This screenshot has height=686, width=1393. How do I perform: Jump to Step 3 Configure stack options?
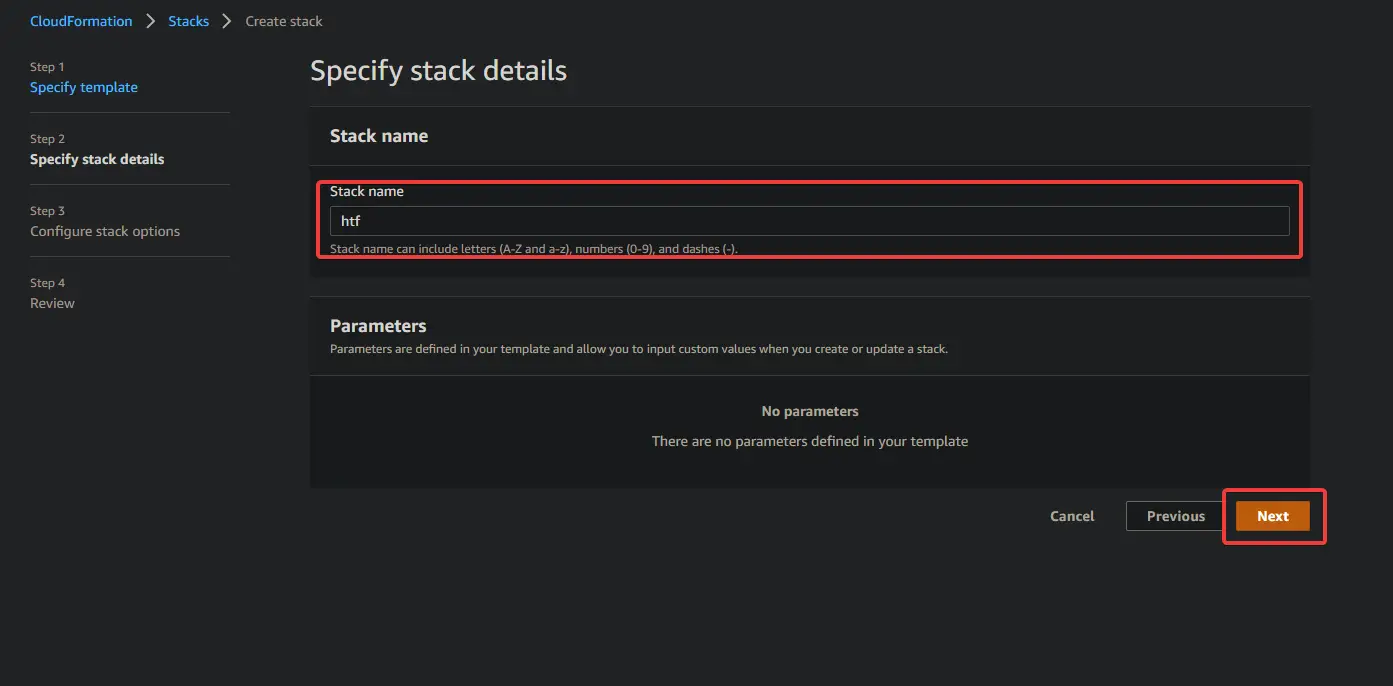(x=104, y=230)
